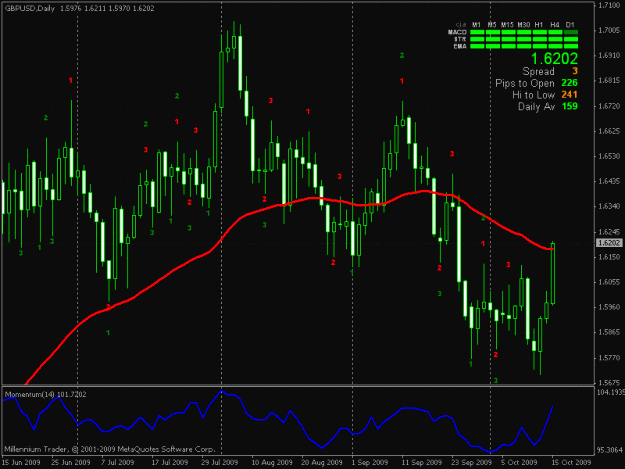Click the 15 Jun 2009 date label
Image resolution: width=625 pixels, height=469 pixels.
pyautogui.click(x=21, y=462)
